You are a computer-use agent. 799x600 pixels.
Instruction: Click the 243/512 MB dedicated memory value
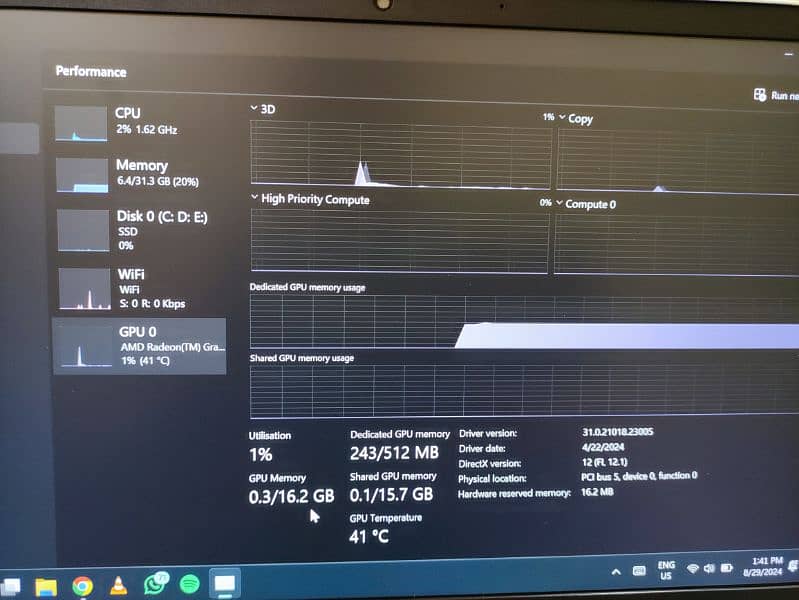tap(394, 453)
